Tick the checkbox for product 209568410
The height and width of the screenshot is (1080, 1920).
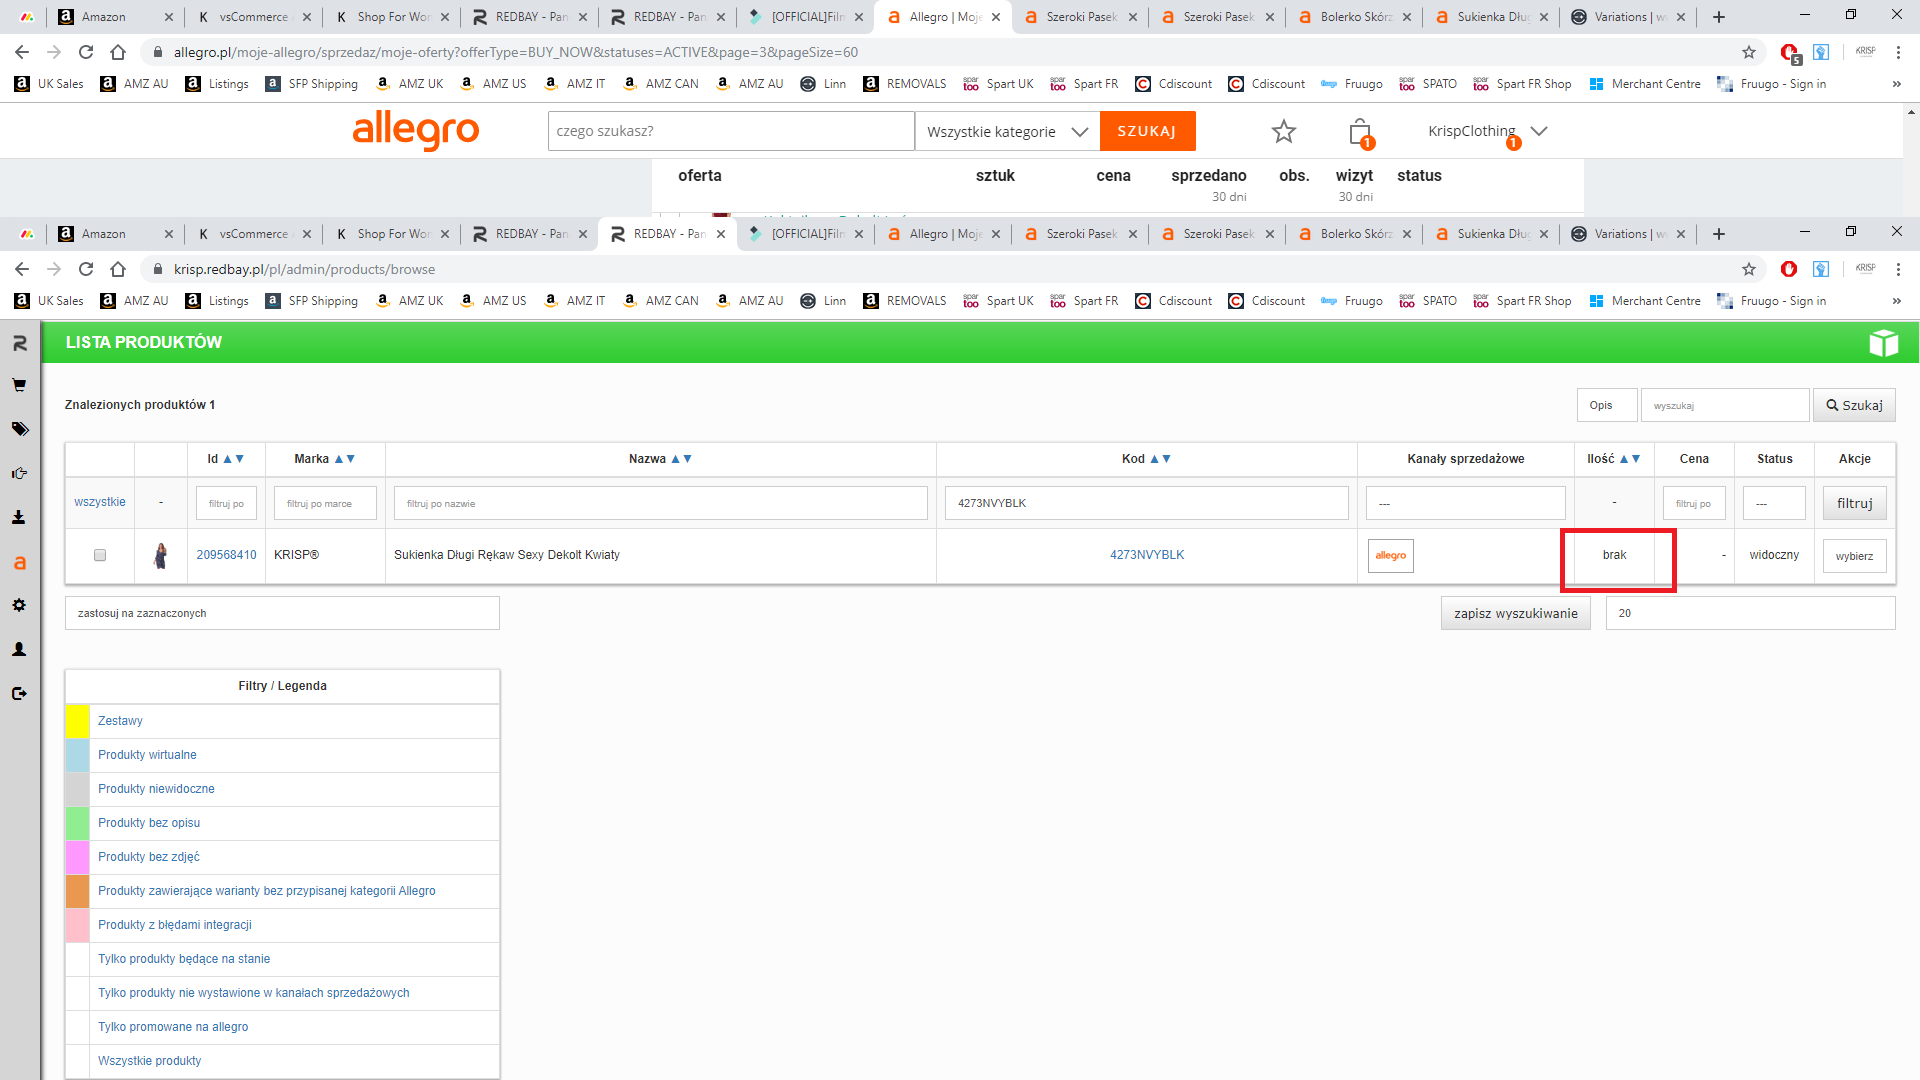(x=100, y=555)
